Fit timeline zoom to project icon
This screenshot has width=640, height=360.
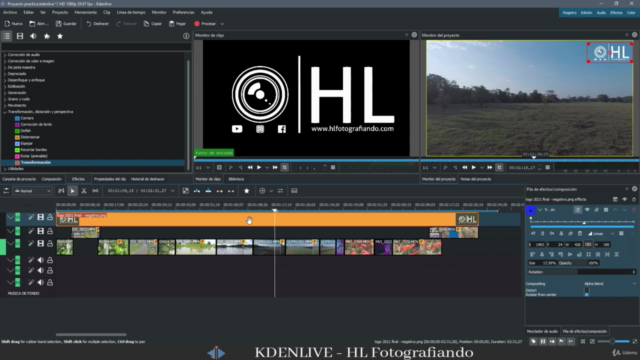[583, 341]
